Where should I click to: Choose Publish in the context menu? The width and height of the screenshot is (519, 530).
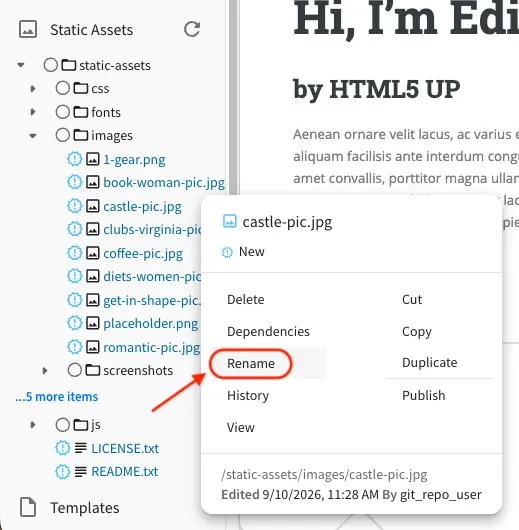point(423,395)
